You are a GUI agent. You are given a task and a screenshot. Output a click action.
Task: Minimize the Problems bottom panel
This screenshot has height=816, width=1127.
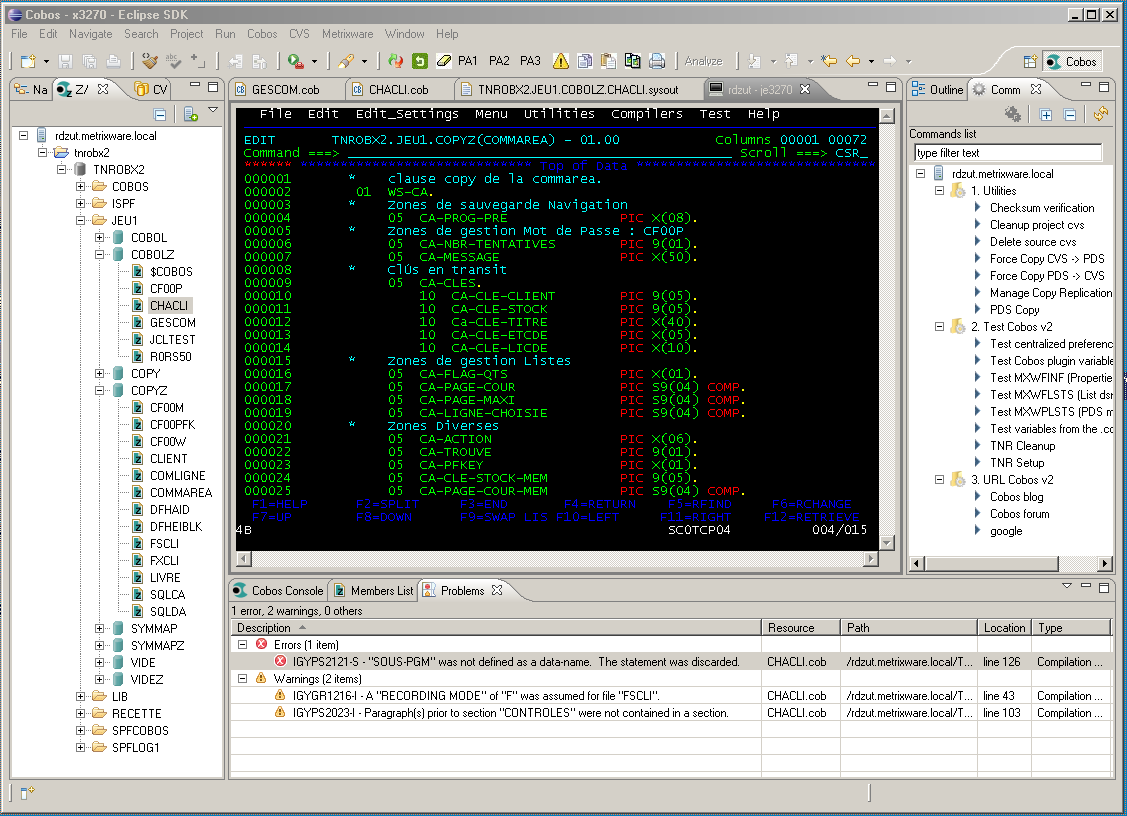1086,587
